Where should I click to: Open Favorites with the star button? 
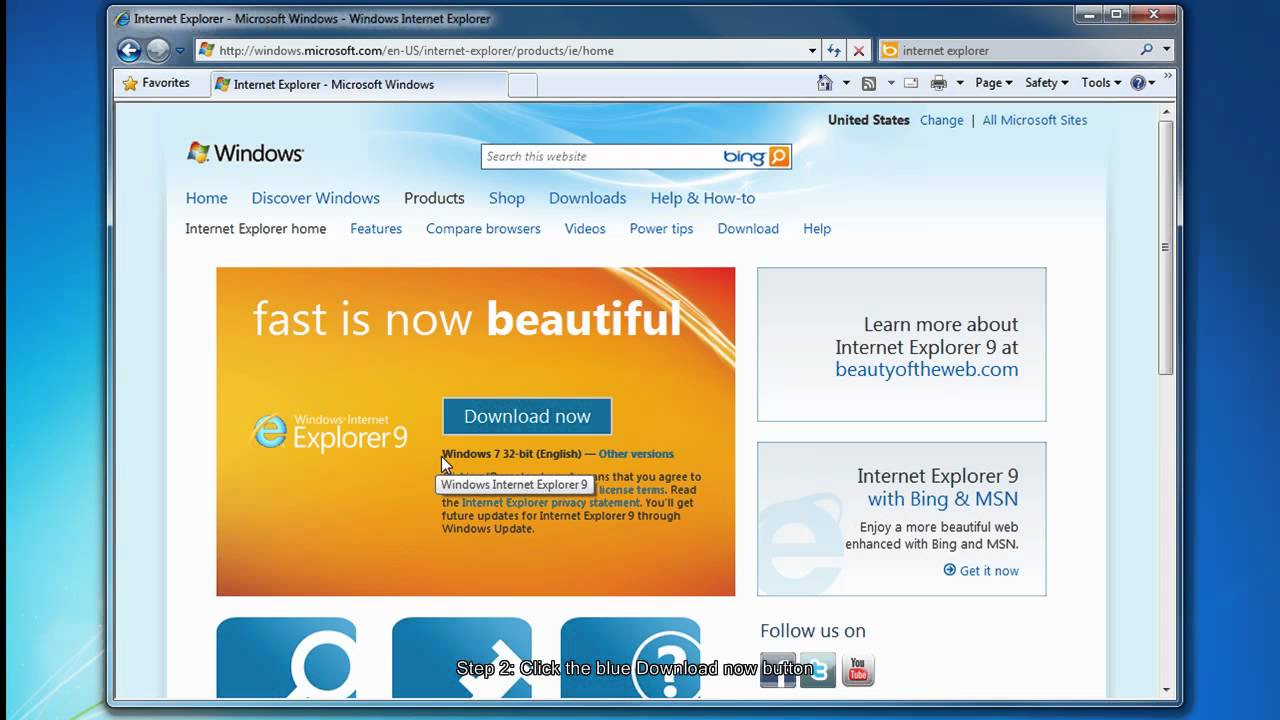(x=156, y=83)
